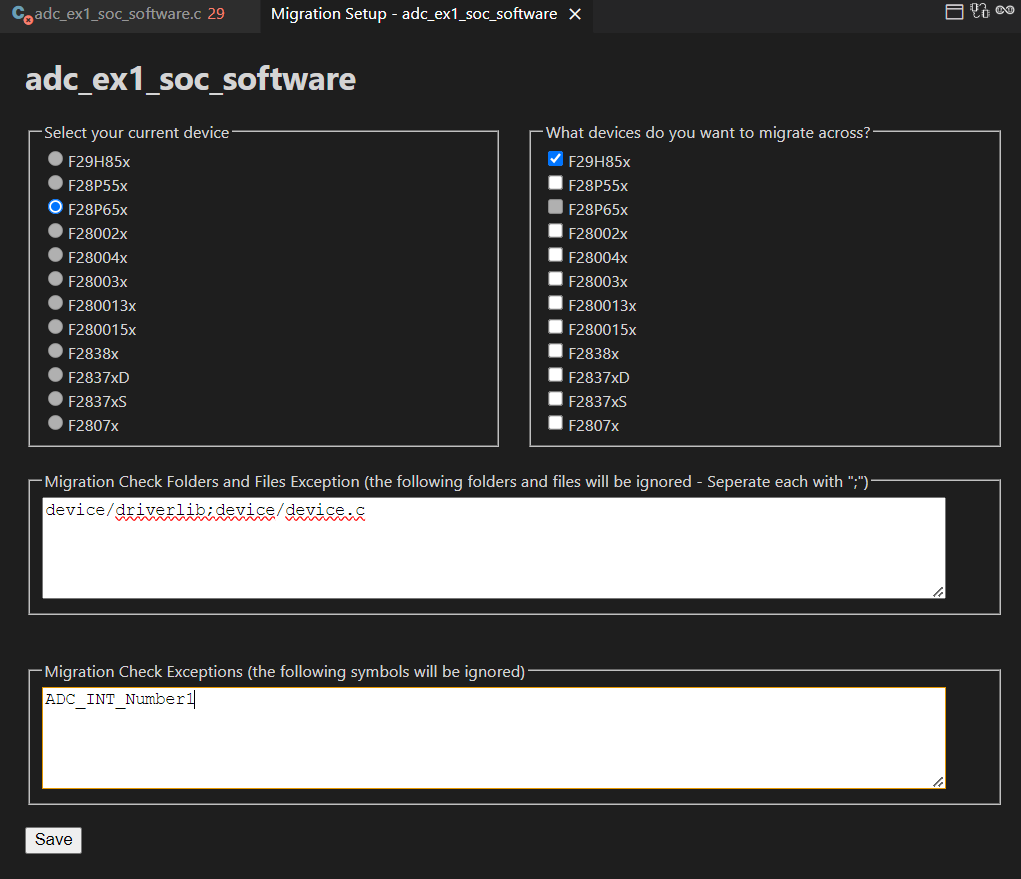
Task: Click the chip migration icon in the top bar
Action: (980, 12)
